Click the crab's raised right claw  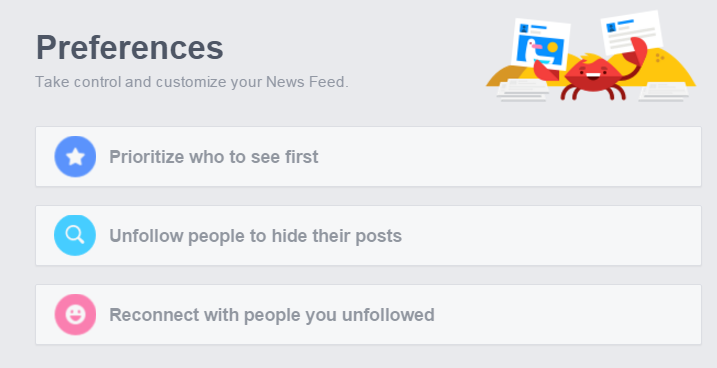click(637, 52)
